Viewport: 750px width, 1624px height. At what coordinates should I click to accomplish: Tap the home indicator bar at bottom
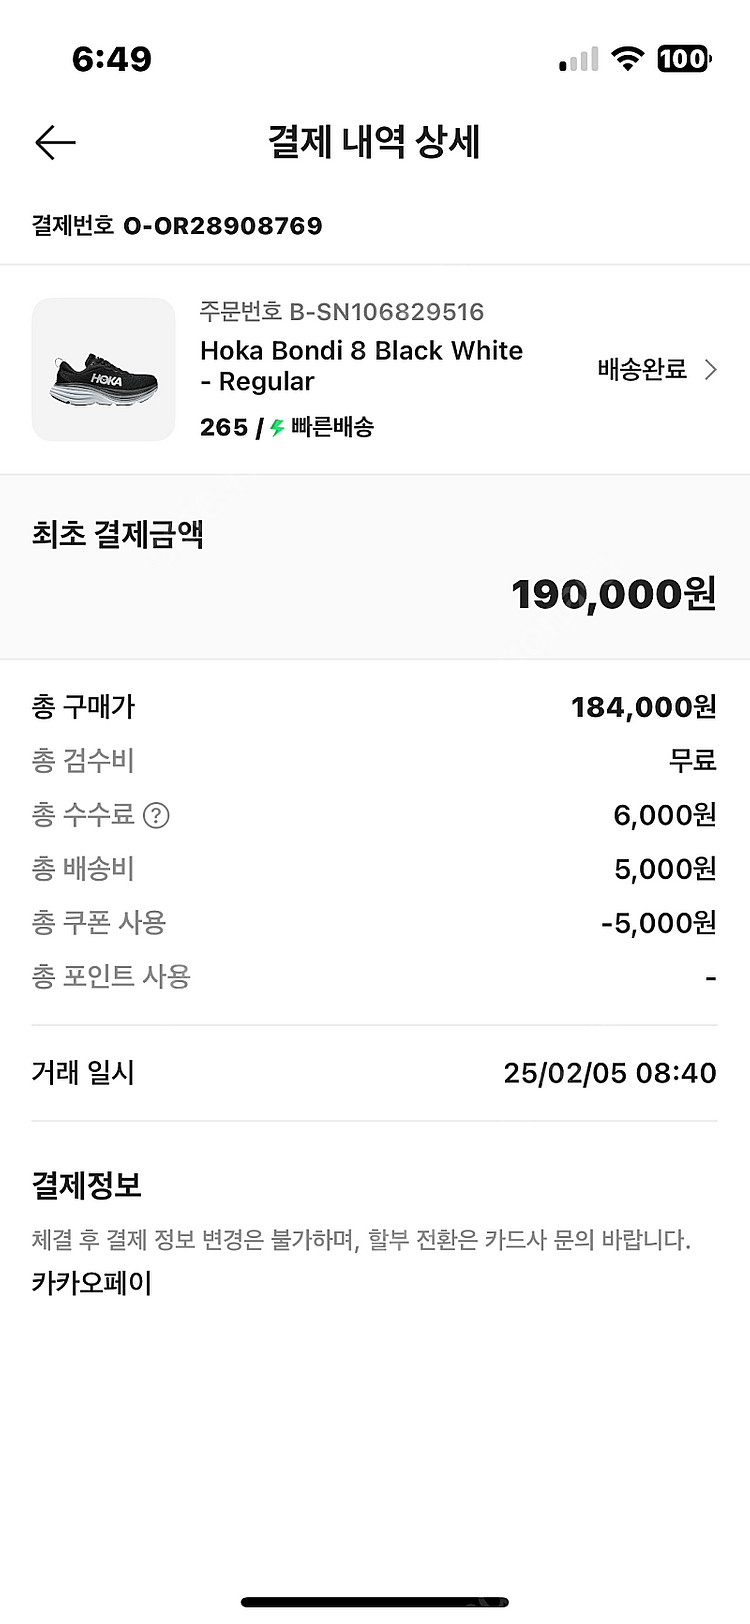click(375, 1603)
